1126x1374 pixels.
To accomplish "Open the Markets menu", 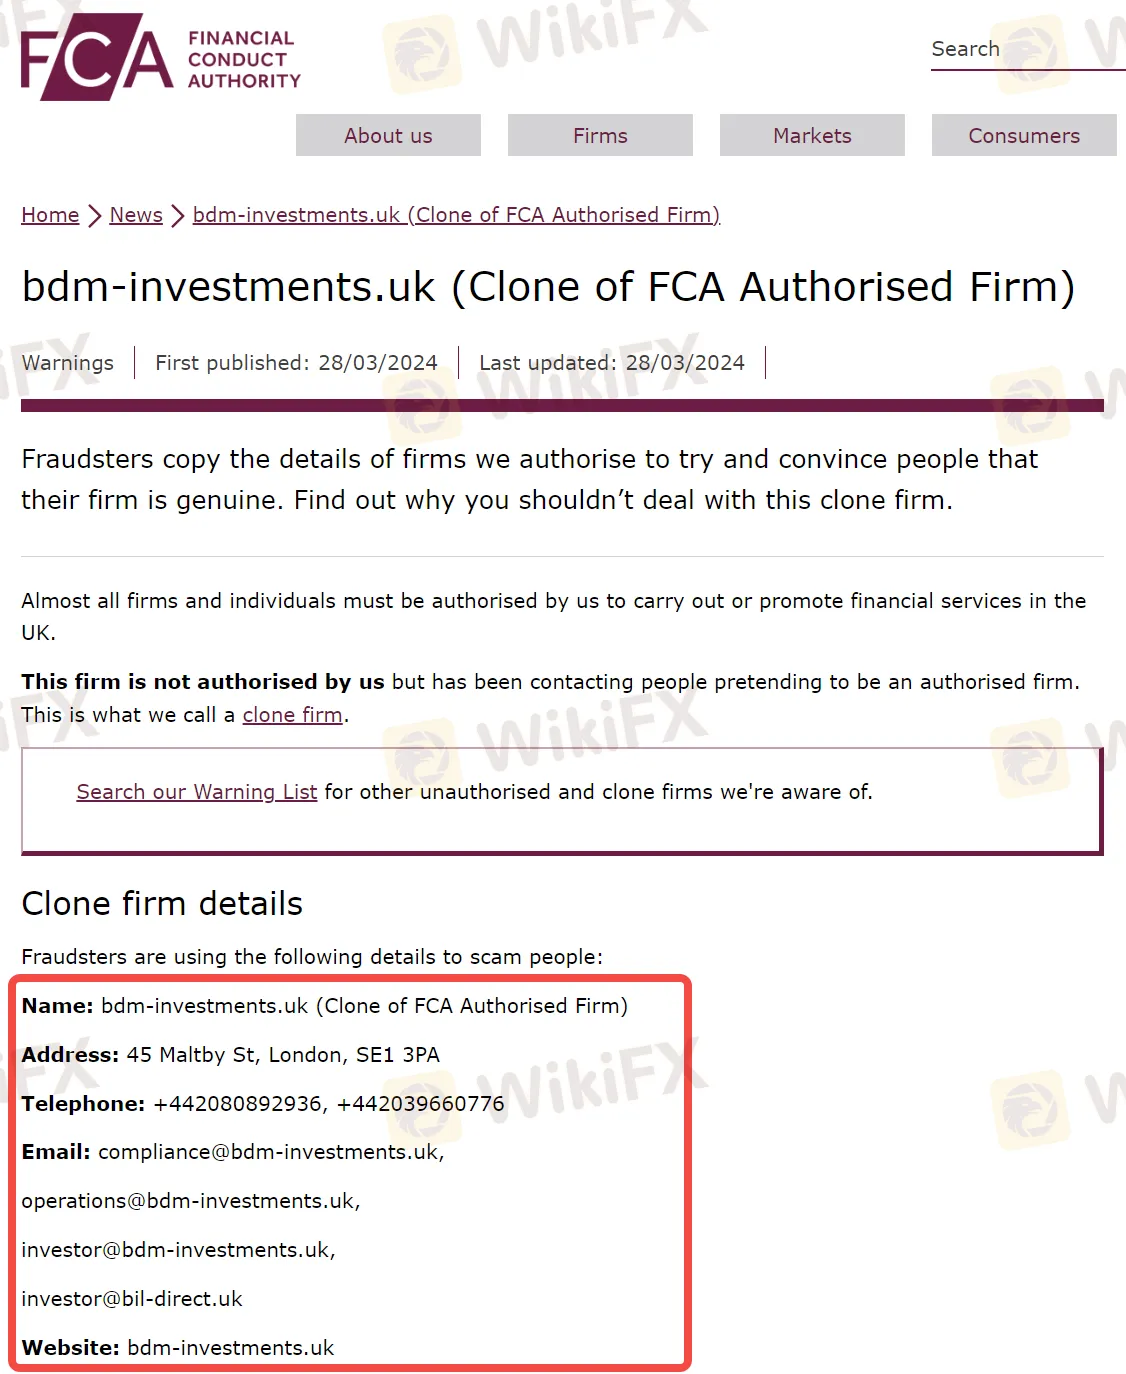I will (x=812, y=136).
